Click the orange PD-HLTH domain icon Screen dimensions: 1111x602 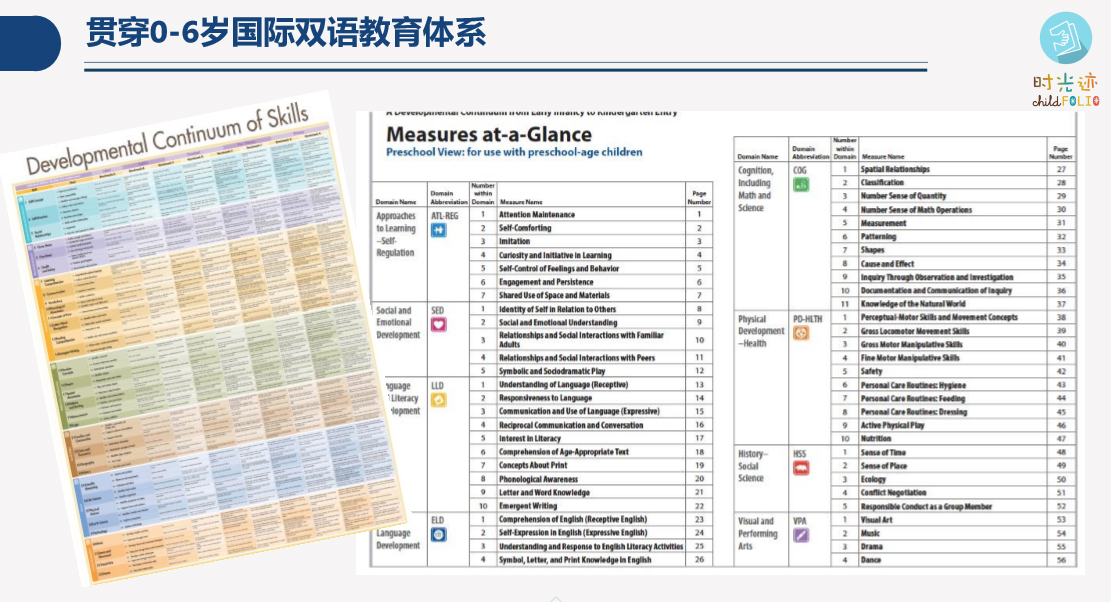pos(801,333)
